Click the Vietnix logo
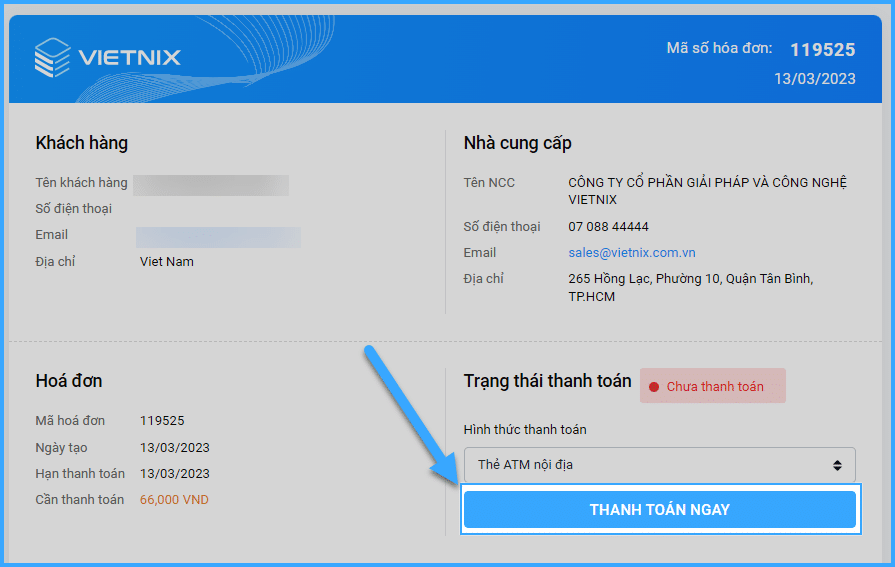Image resolution: width=895 pixels, height=567 pixels. click(x=108, y=57)
